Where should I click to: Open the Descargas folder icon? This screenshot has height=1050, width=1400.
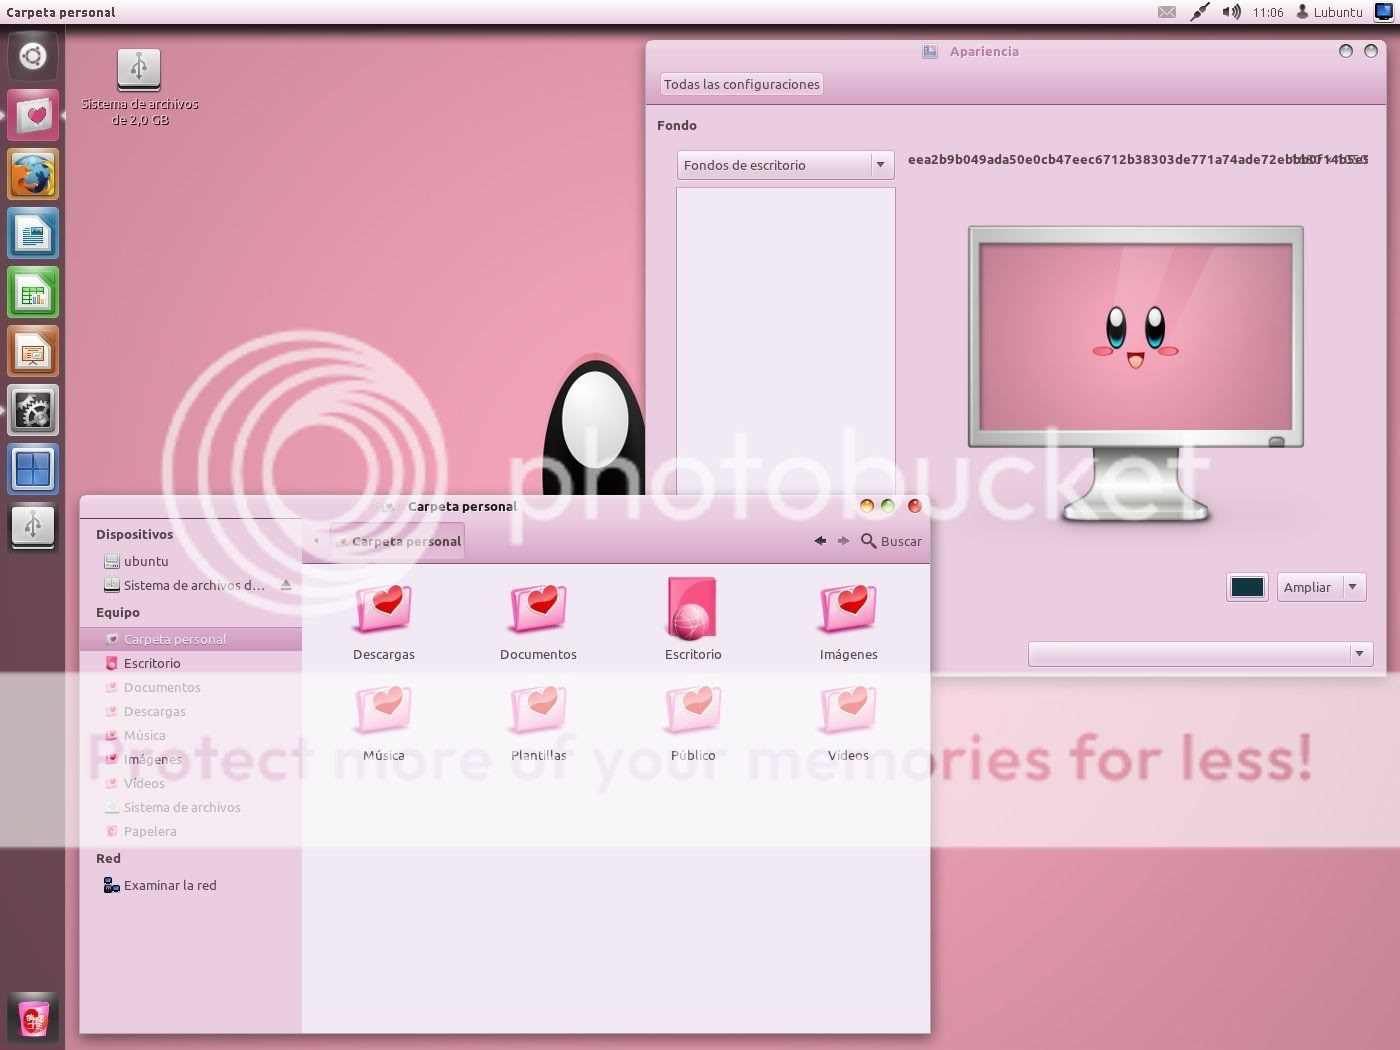coord(384,607)
